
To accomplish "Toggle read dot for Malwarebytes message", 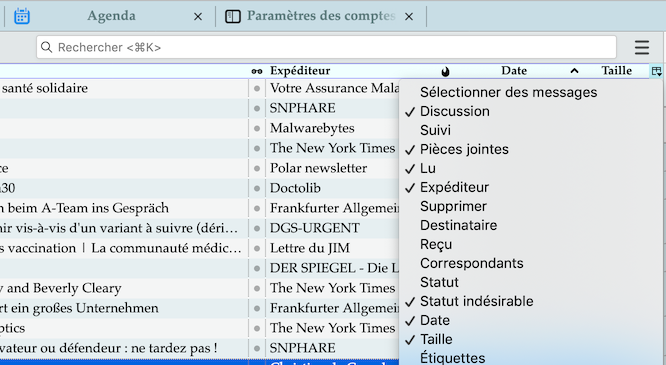I will pos(257,128).
